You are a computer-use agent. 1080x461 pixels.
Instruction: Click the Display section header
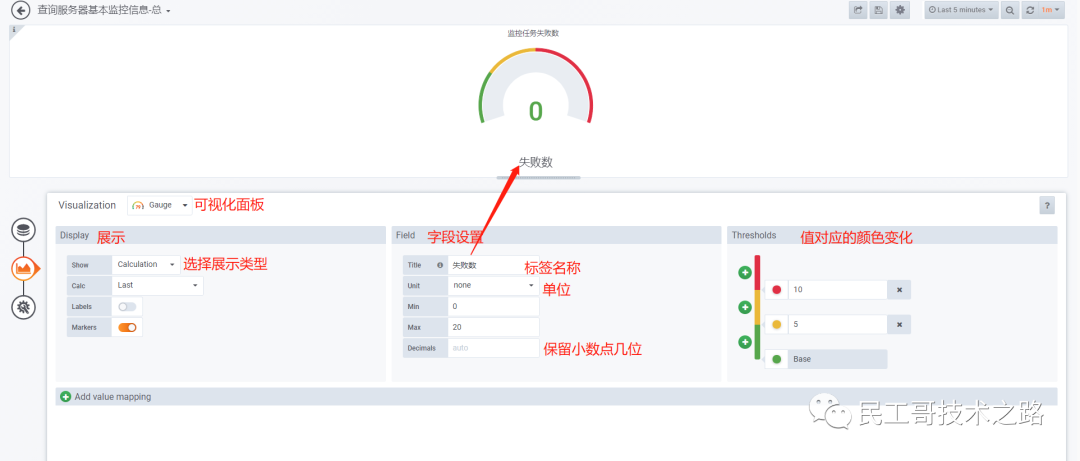(220, 235)
